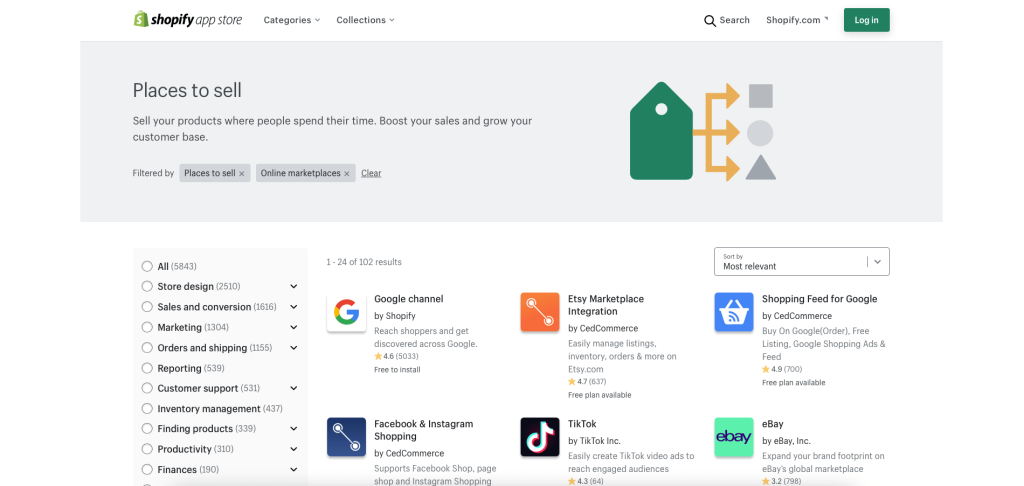This screenshot has width=1024, height=486.
Task: Open the TikTok app icon
Action: (x=540, y=437)
